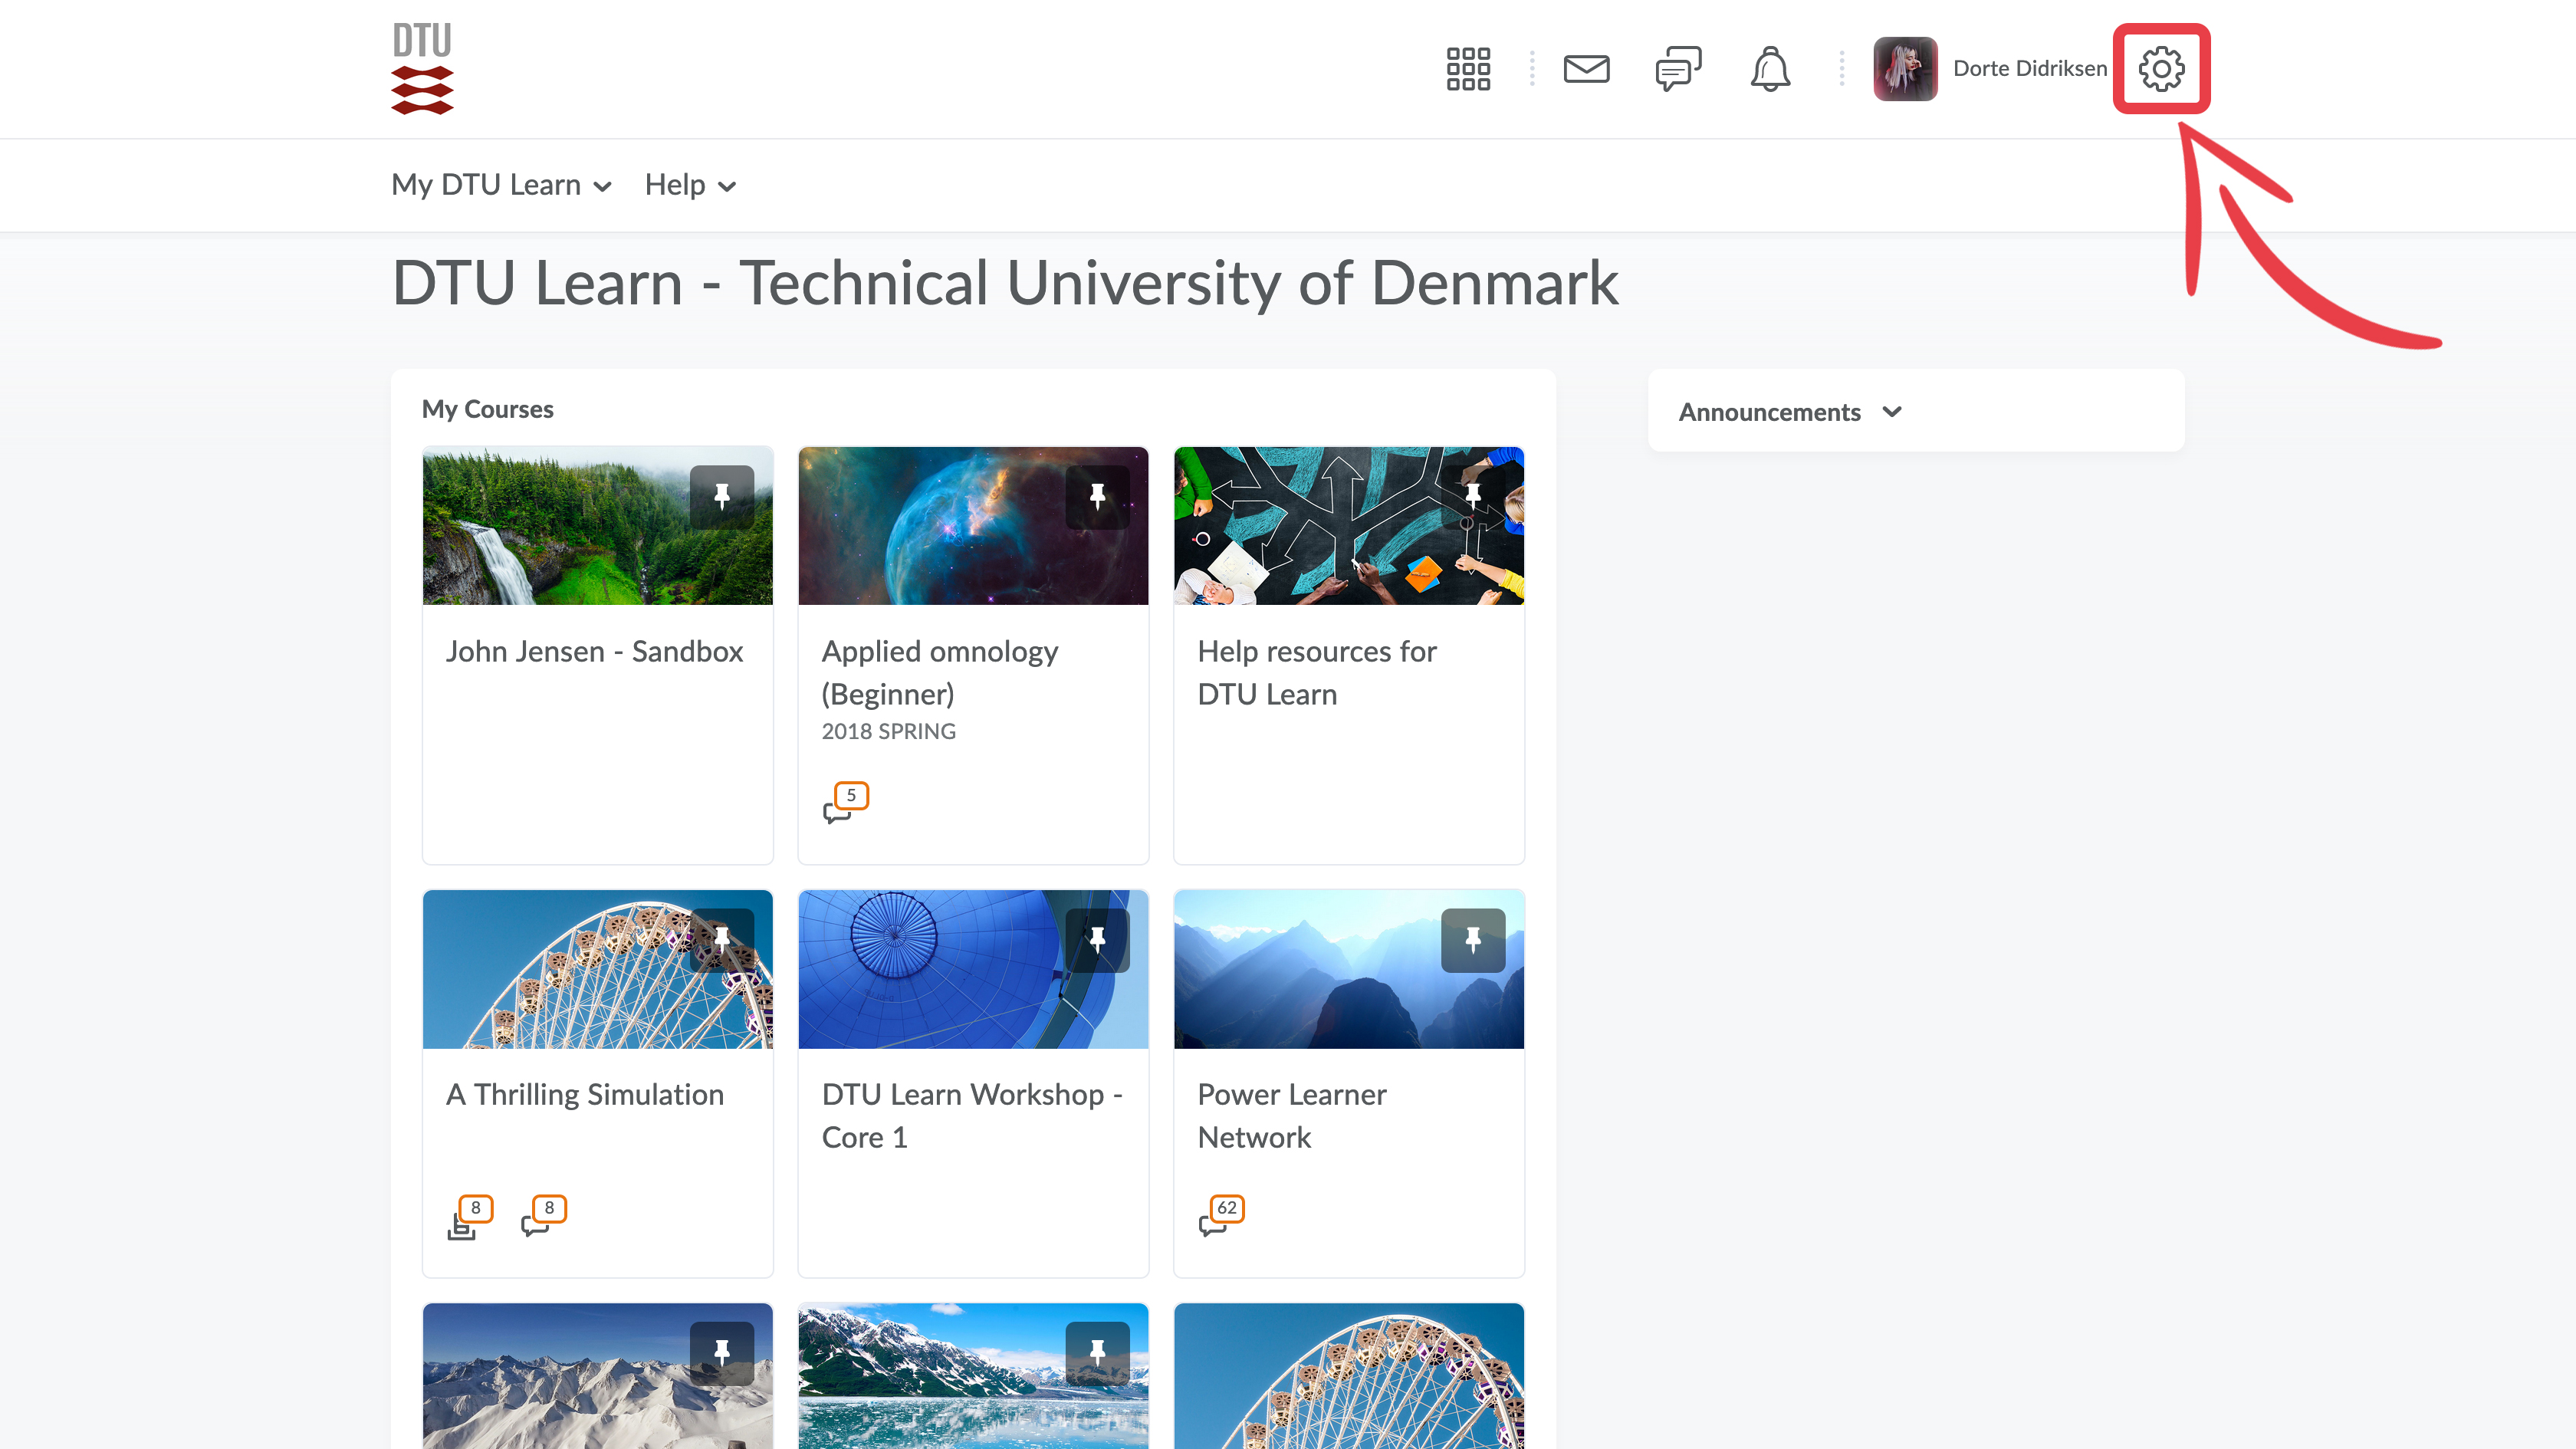Click the DTU logo
This screenshot has width=2576, height=1449.
tap(422, 69)
